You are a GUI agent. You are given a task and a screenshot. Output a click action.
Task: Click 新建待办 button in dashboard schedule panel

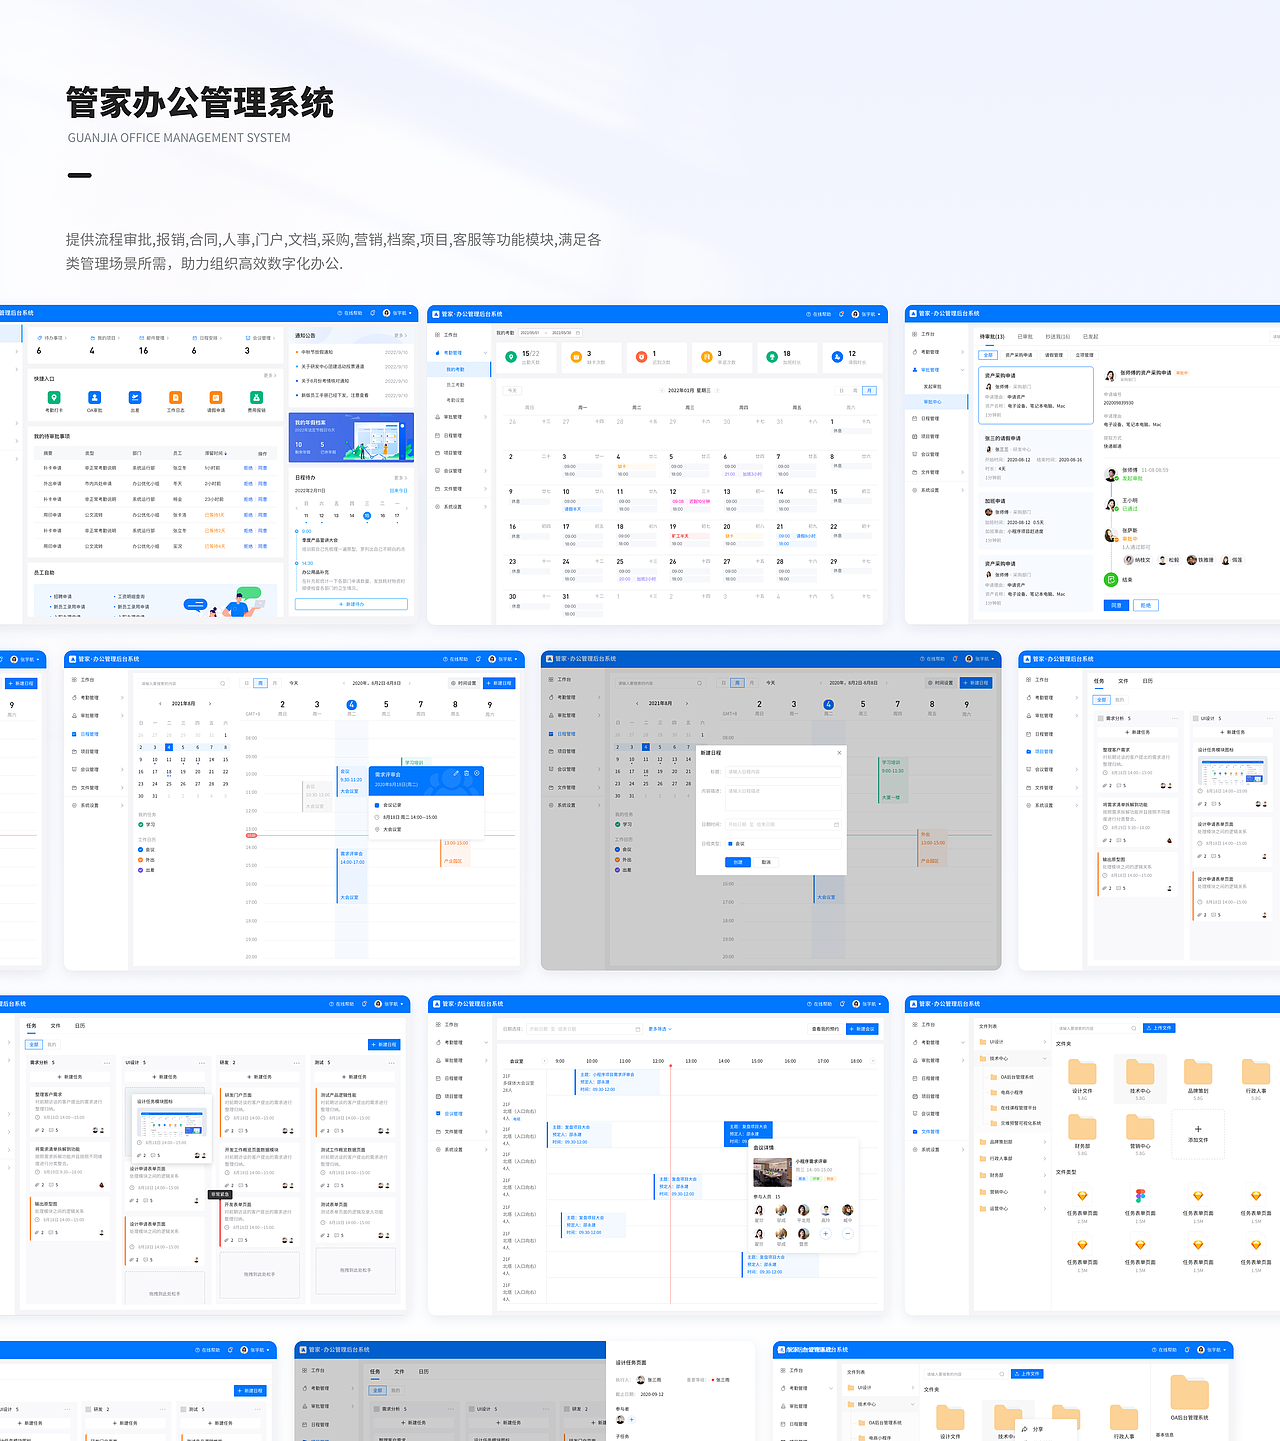[351, 604]
